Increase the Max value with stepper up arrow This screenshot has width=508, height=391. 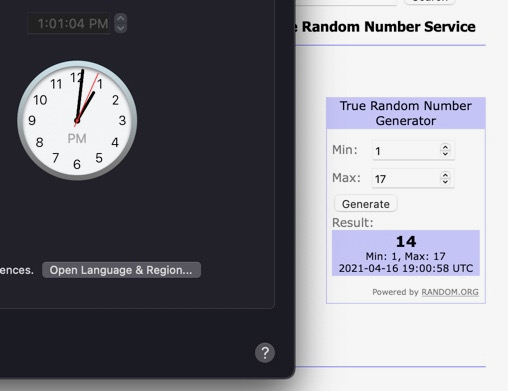[445, 175]
